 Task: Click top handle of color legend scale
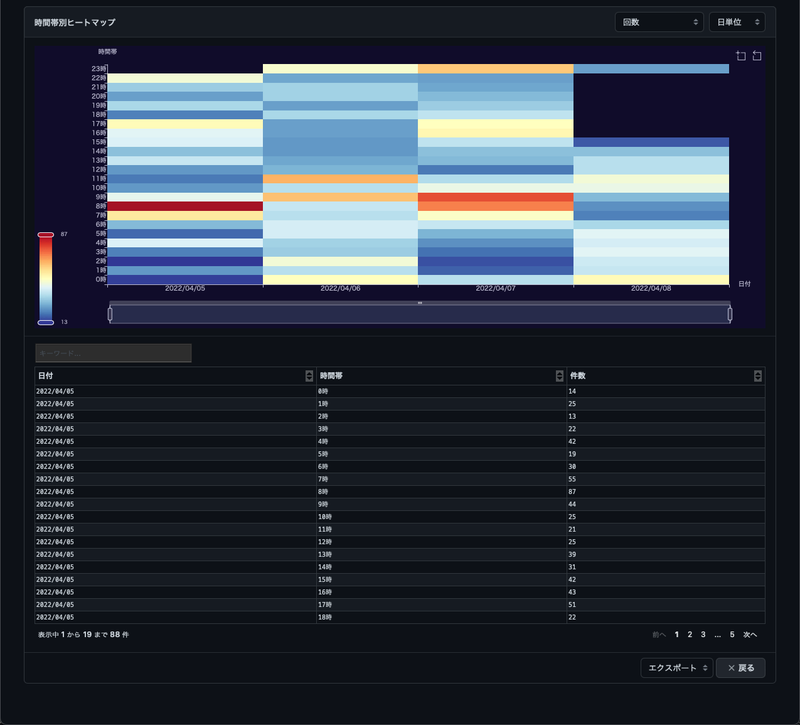[45, 235]
